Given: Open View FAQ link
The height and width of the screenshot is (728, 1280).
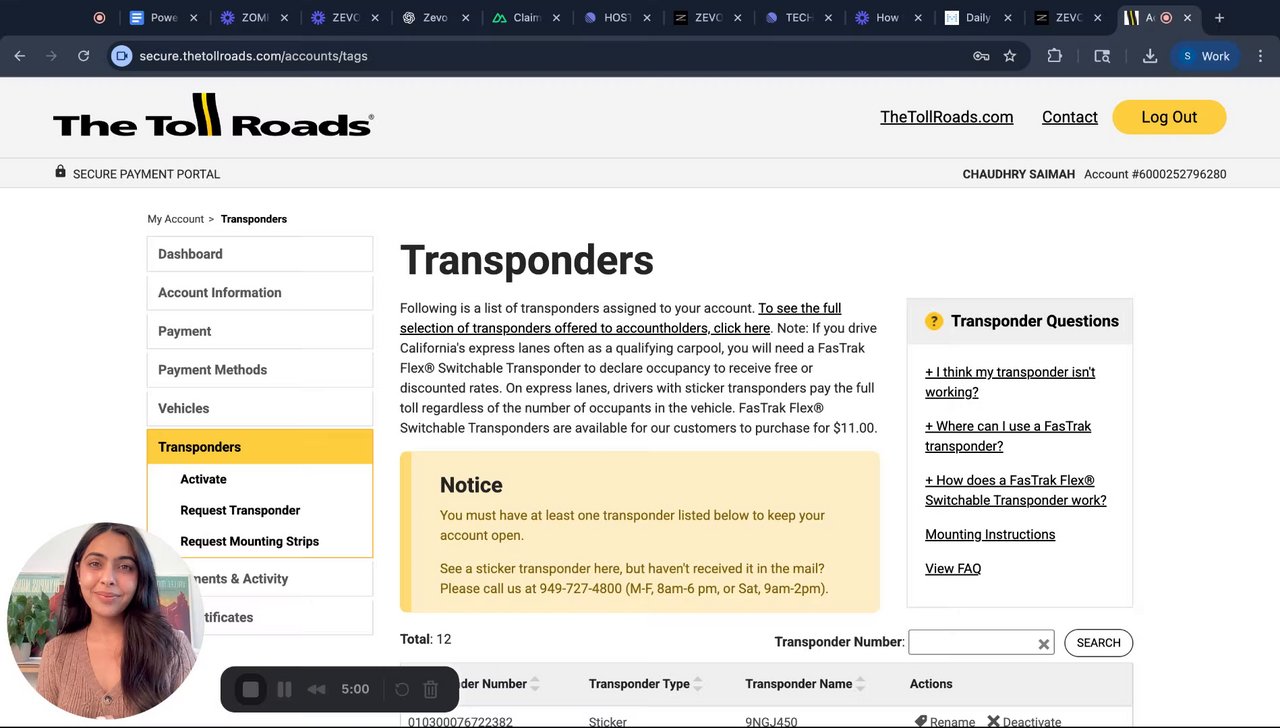Looking at the screenshot, I should [x=953, y=569].
